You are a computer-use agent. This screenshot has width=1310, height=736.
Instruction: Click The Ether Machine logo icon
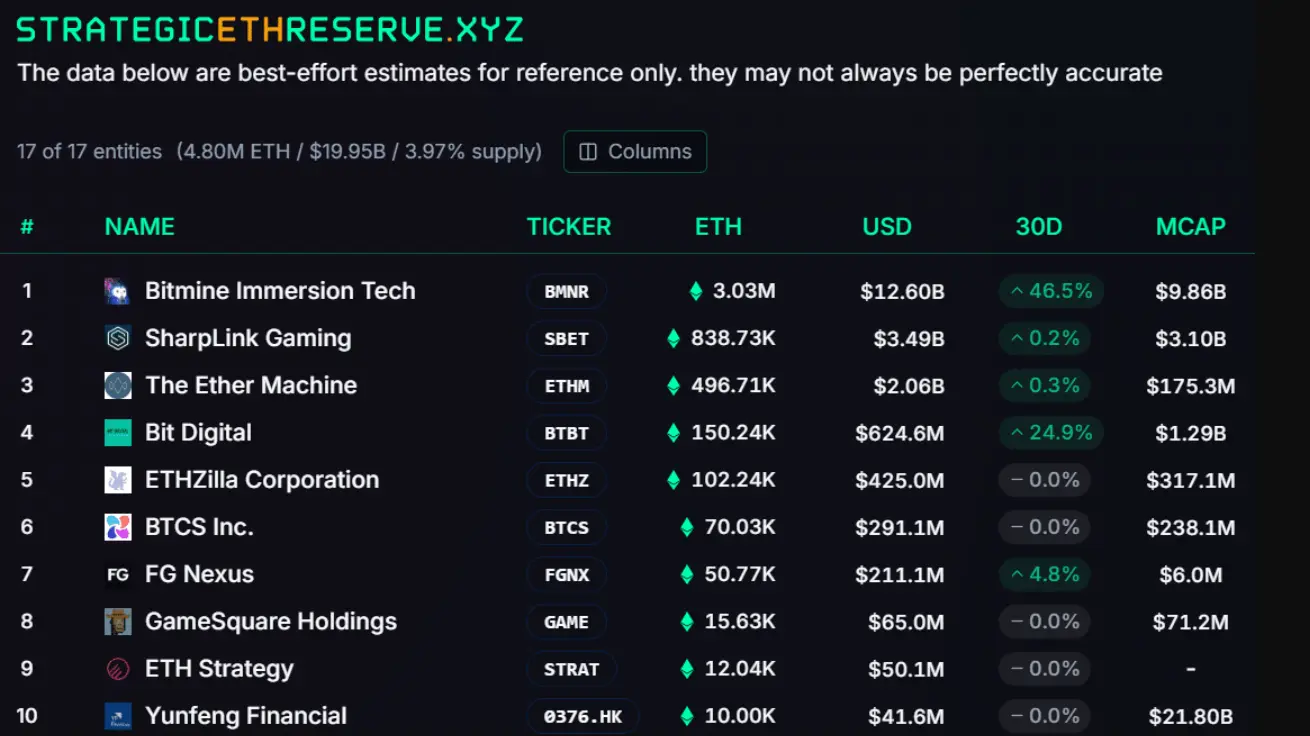click(x=118, y=385)
